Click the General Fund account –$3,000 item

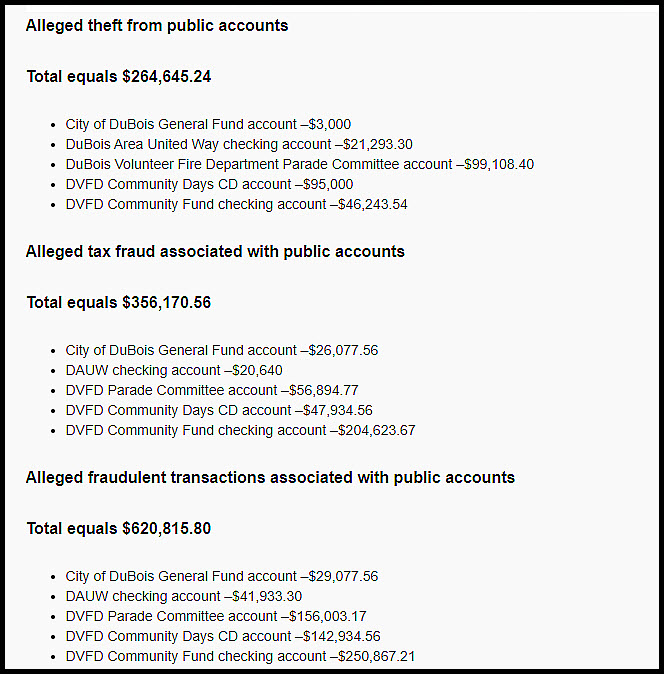click(x=208, y=125)
